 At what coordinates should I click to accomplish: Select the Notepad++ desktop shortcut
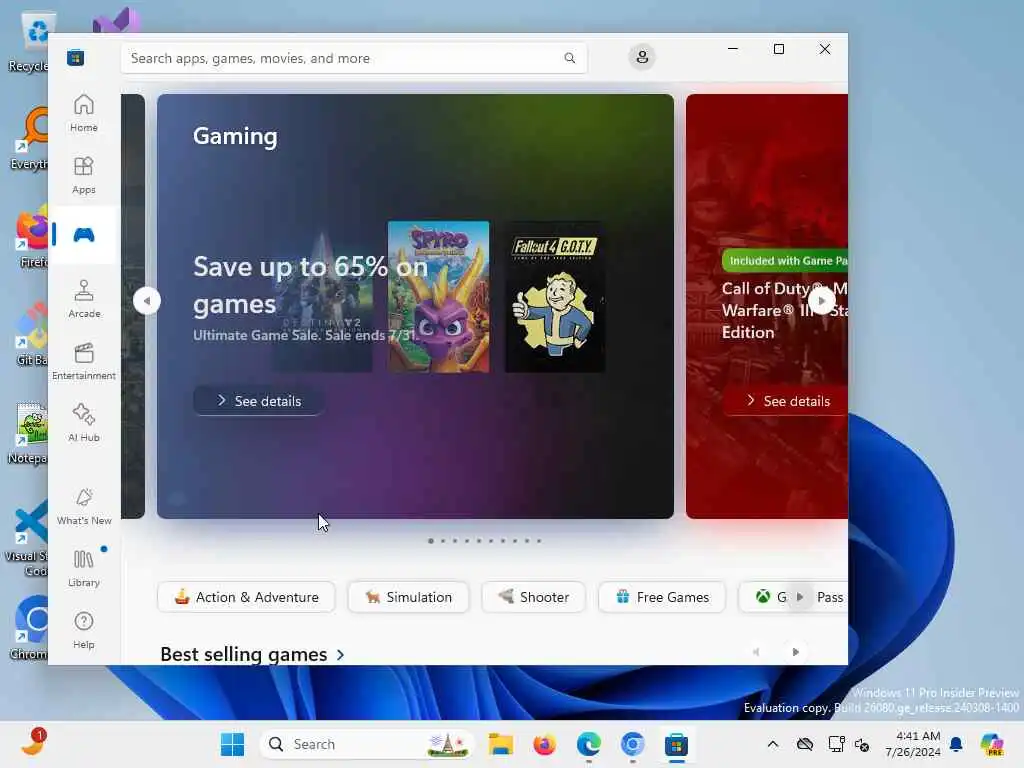click(x=30, y=434)
